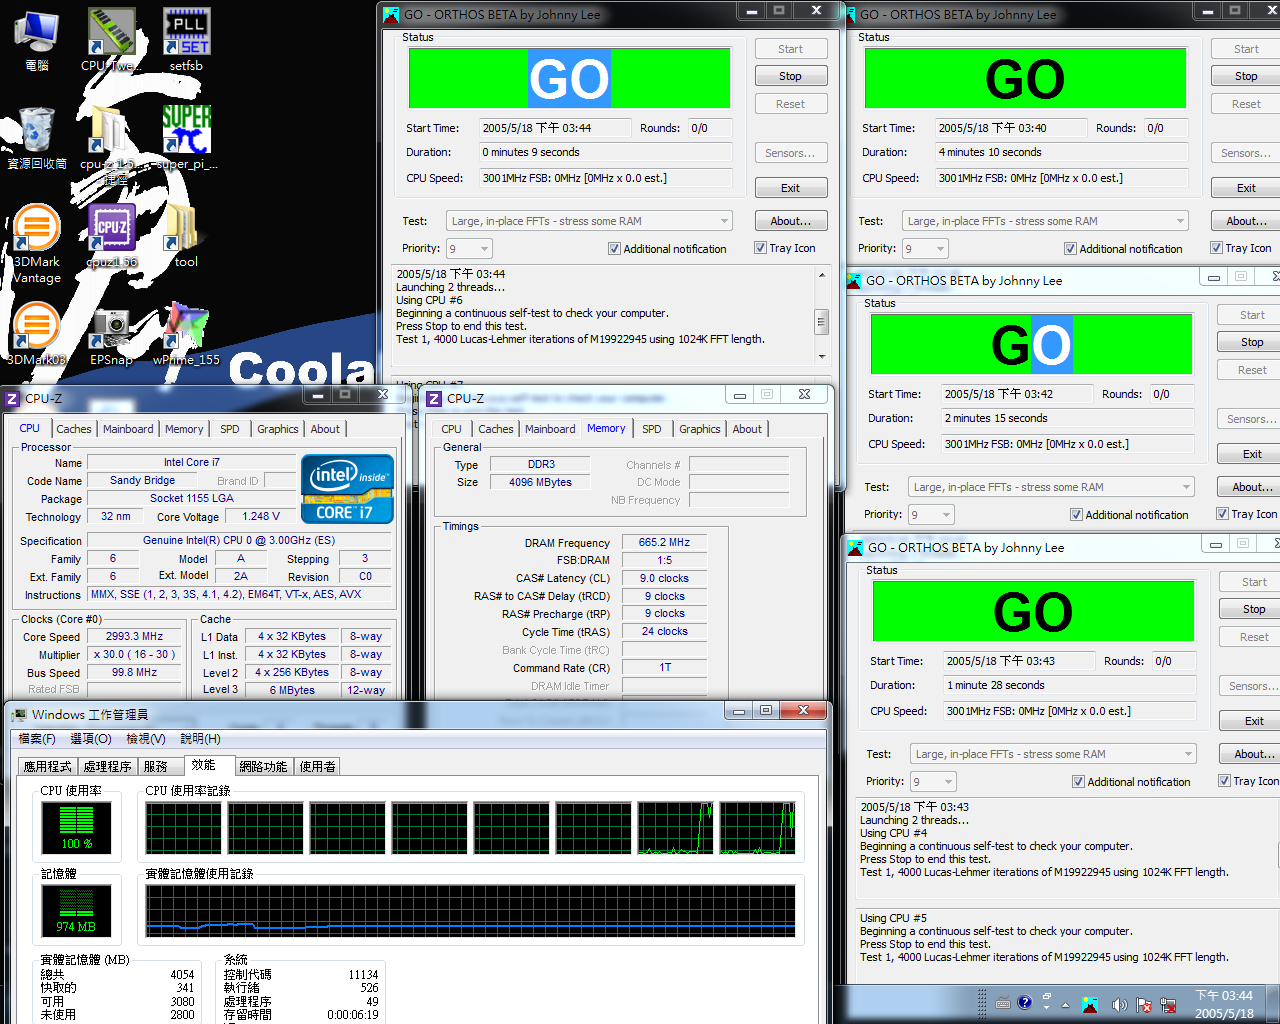Image resolution: width=1280 pixels, height=1024 pixels.
Task: Launch the 3DMark Vantage desktop icon
Action: (37, 243)
